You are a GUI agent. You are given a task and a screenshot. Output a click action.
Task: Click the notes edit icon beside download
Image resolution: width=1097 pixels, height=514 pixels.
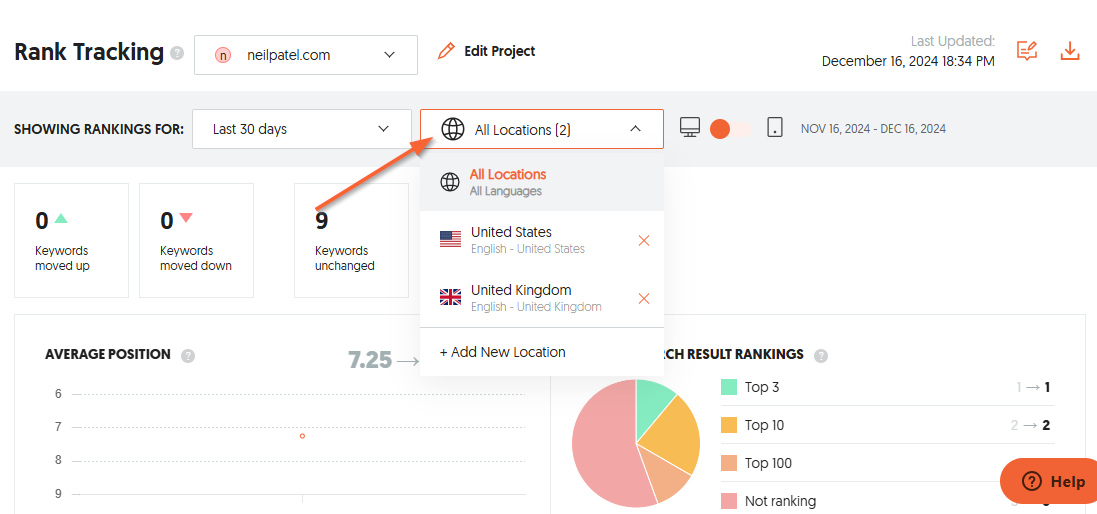coord(1027,51)
